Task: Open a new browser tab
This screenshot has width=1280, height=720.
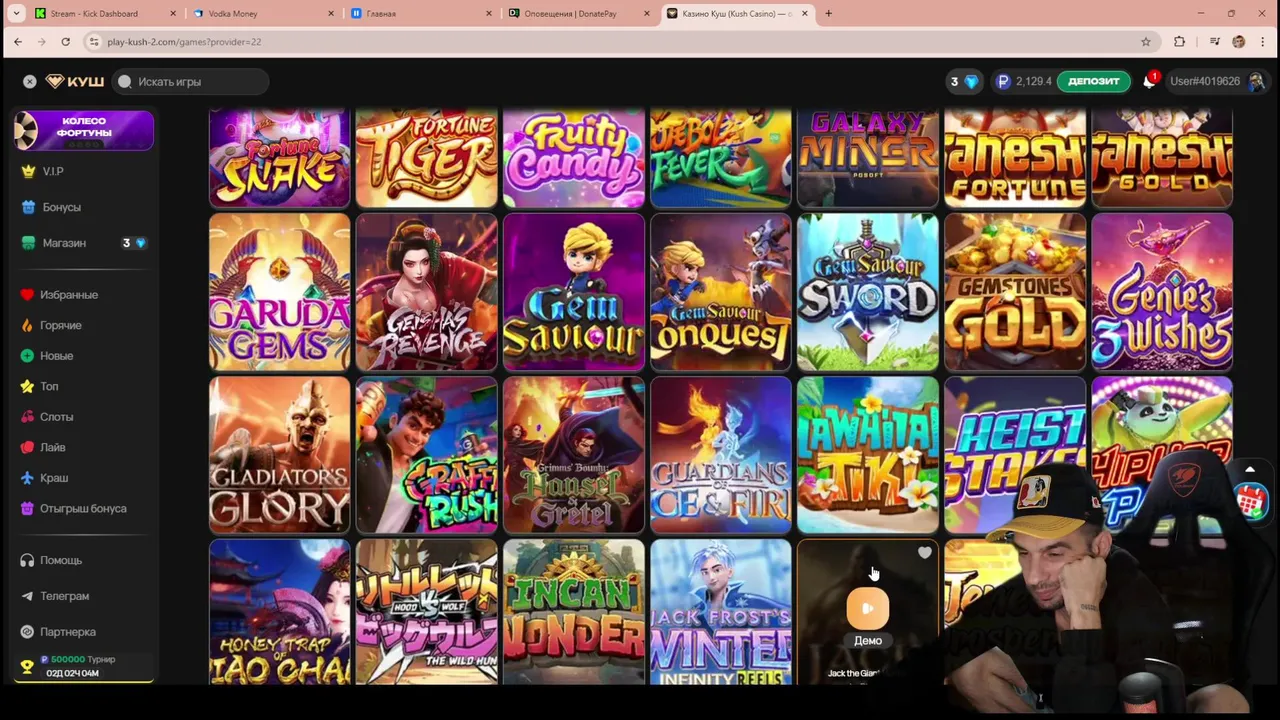Action: coord(828,14)
